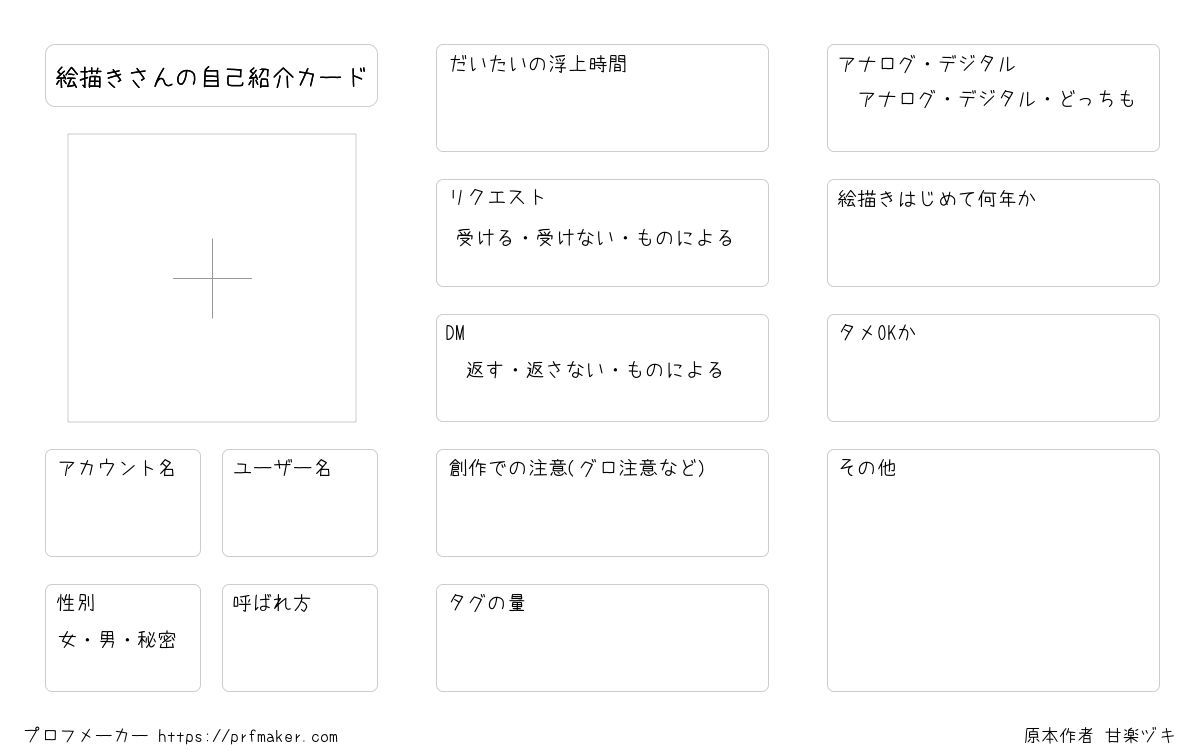Click the 呼ばれ方 field
This screenshot has height=750, width=1200.
pyautogui.click(x=300, y=638)
